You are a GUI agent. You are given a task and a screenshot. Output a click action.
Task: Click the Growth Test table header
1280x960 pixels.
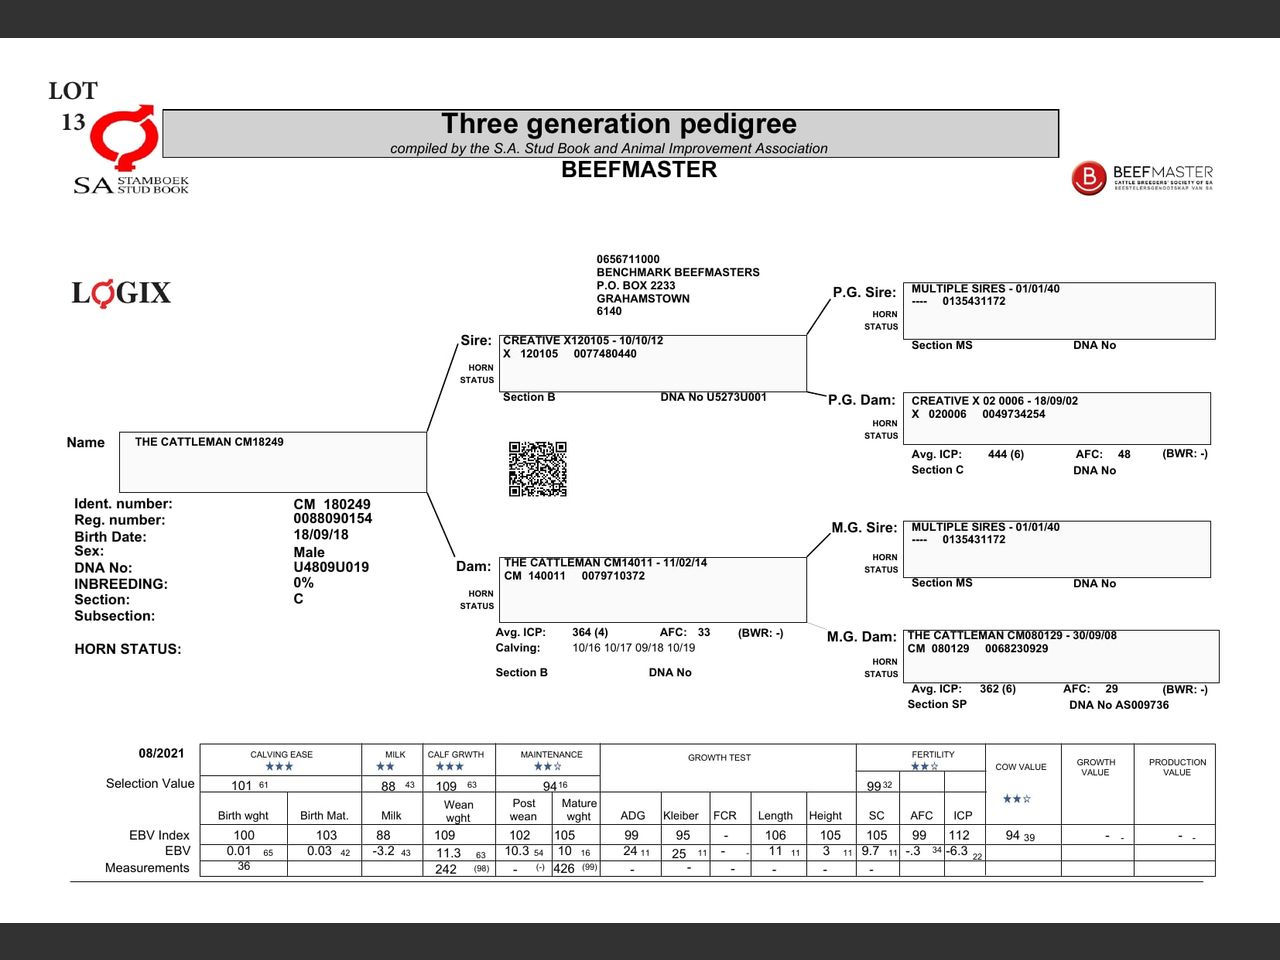point(719,758)
